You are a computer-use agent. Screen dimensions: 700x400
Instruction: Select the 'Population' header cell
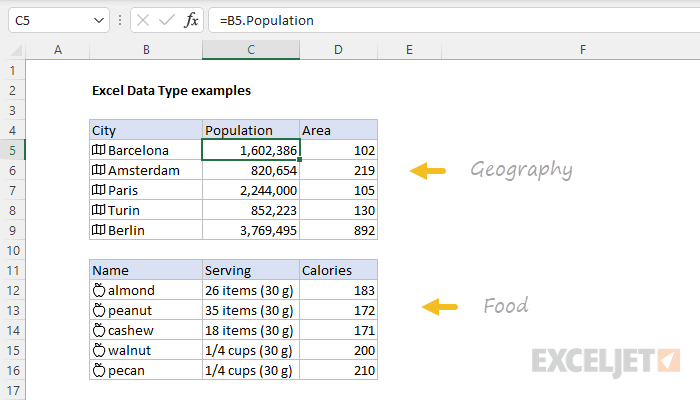click(x=251, y=130)
